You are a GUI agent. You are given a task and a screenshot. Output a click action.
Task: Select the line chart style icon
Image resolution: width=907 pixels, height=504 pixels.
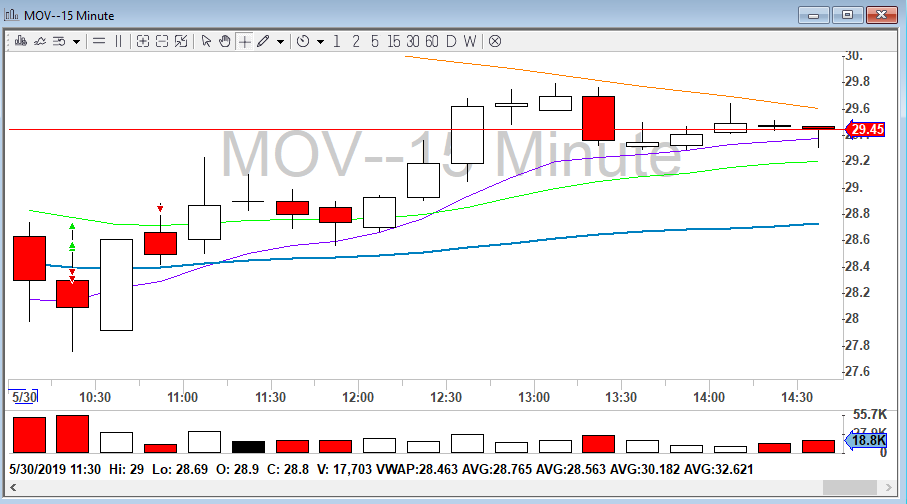tap(40, 41)
